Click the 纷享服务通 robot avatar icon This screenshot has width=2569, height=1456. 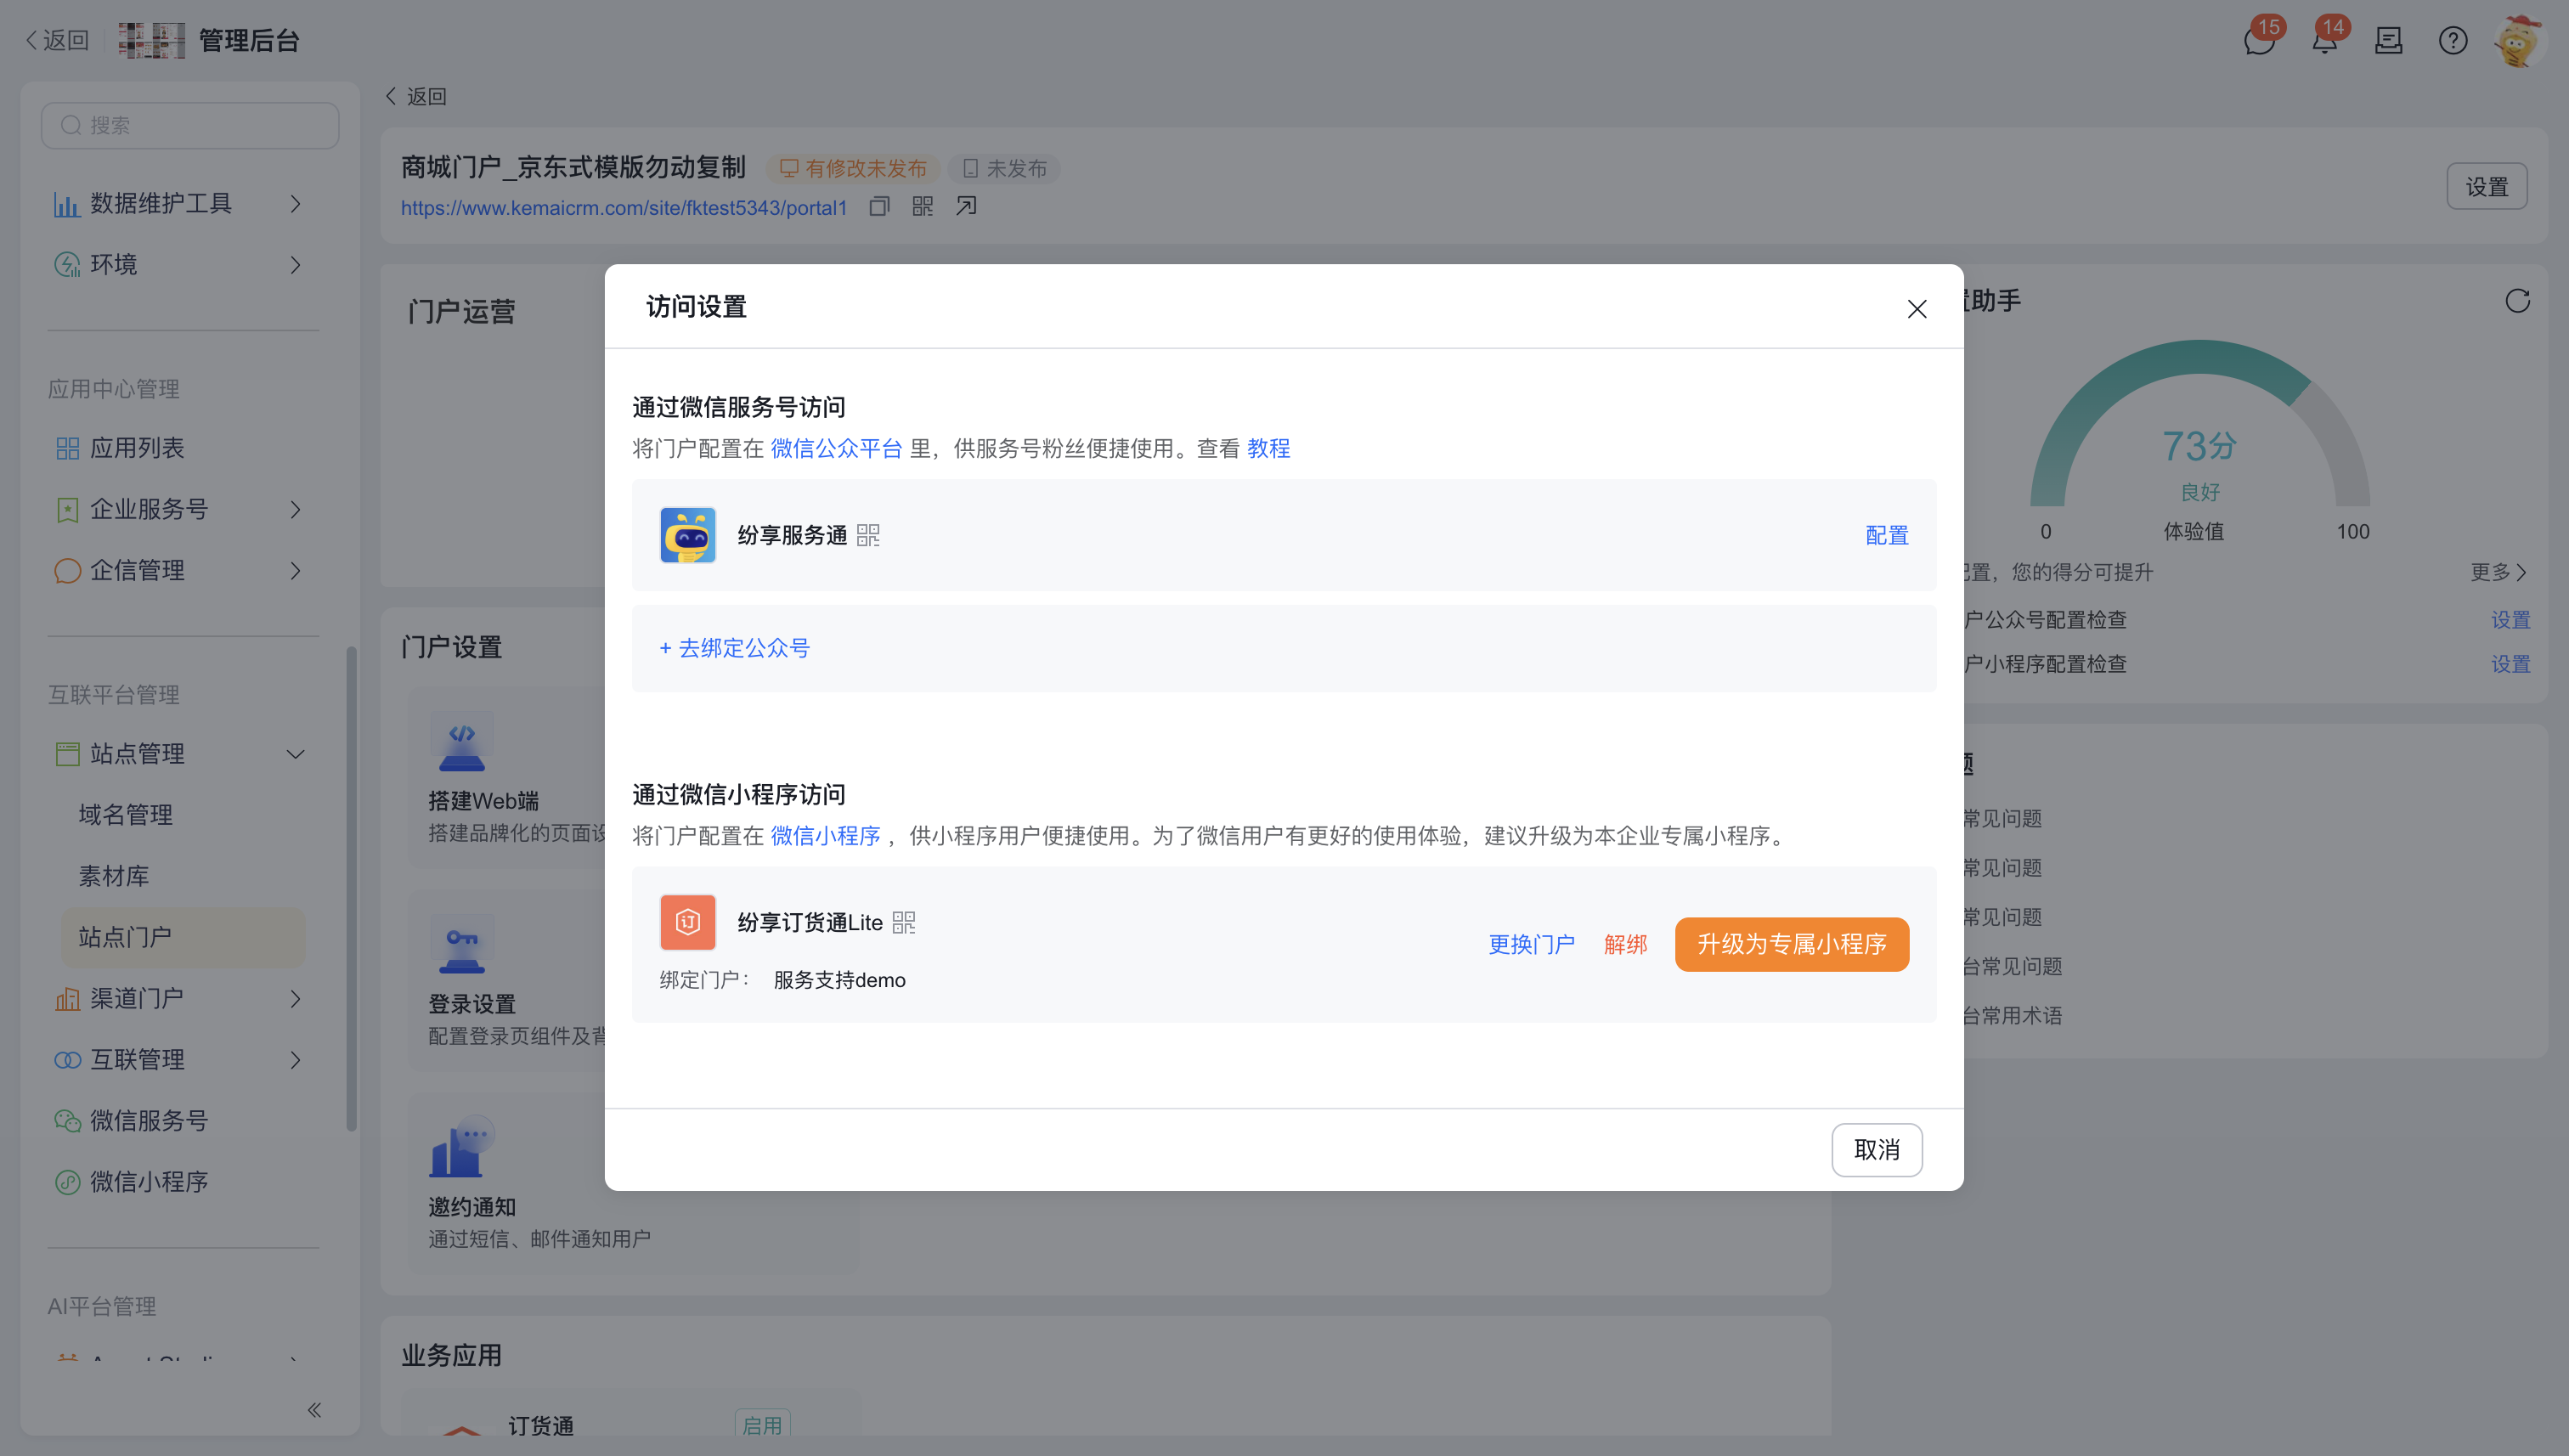coord(687,535)
